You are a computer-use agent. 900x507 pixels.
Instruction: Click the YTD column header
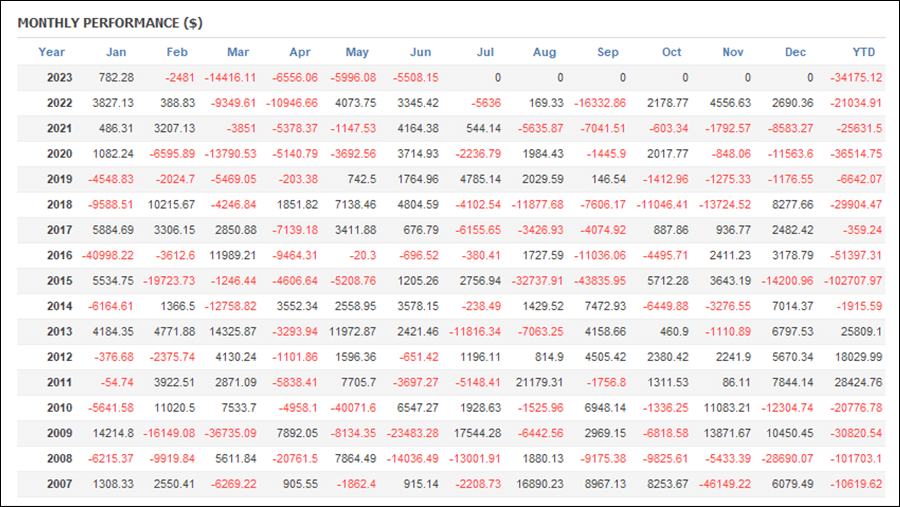(x=863, y=52)
